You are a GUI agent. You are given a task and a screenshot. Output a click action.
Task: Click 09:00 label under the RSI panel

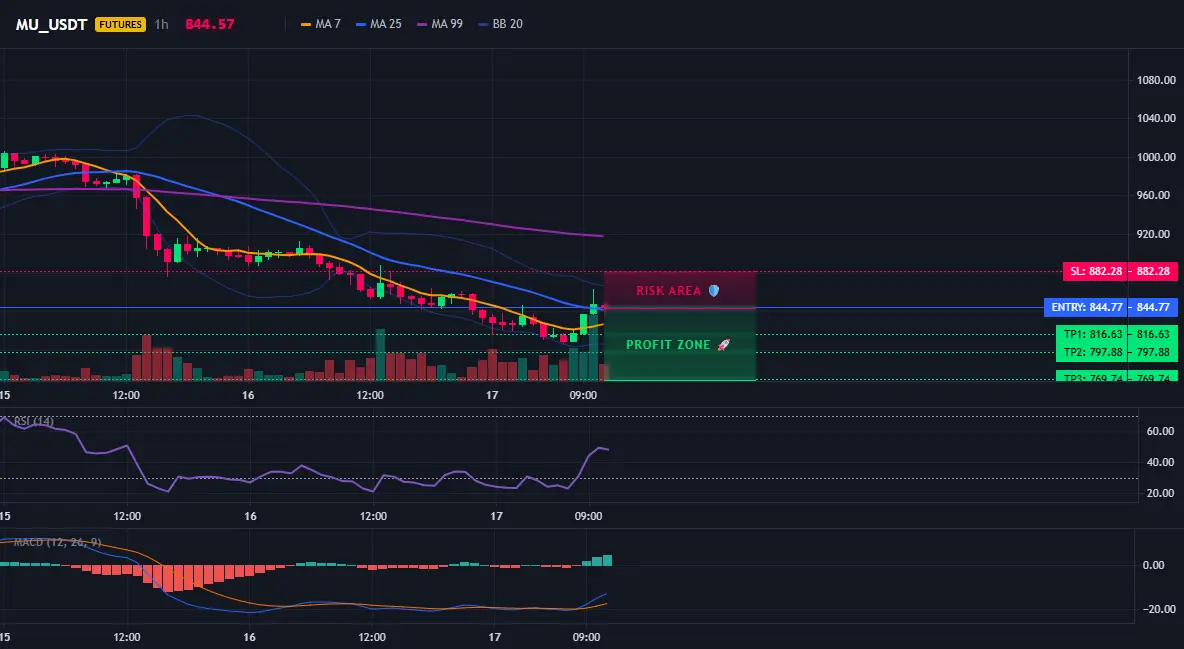tap(588, 516)
